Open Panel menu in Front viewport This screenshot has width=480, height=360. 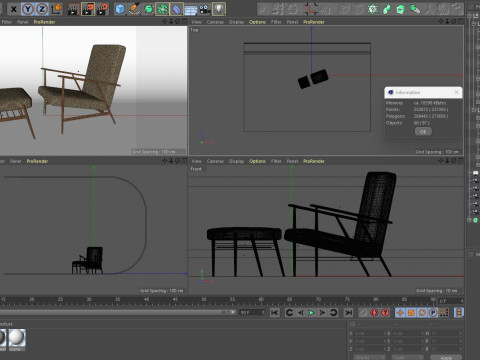point(292,161)
